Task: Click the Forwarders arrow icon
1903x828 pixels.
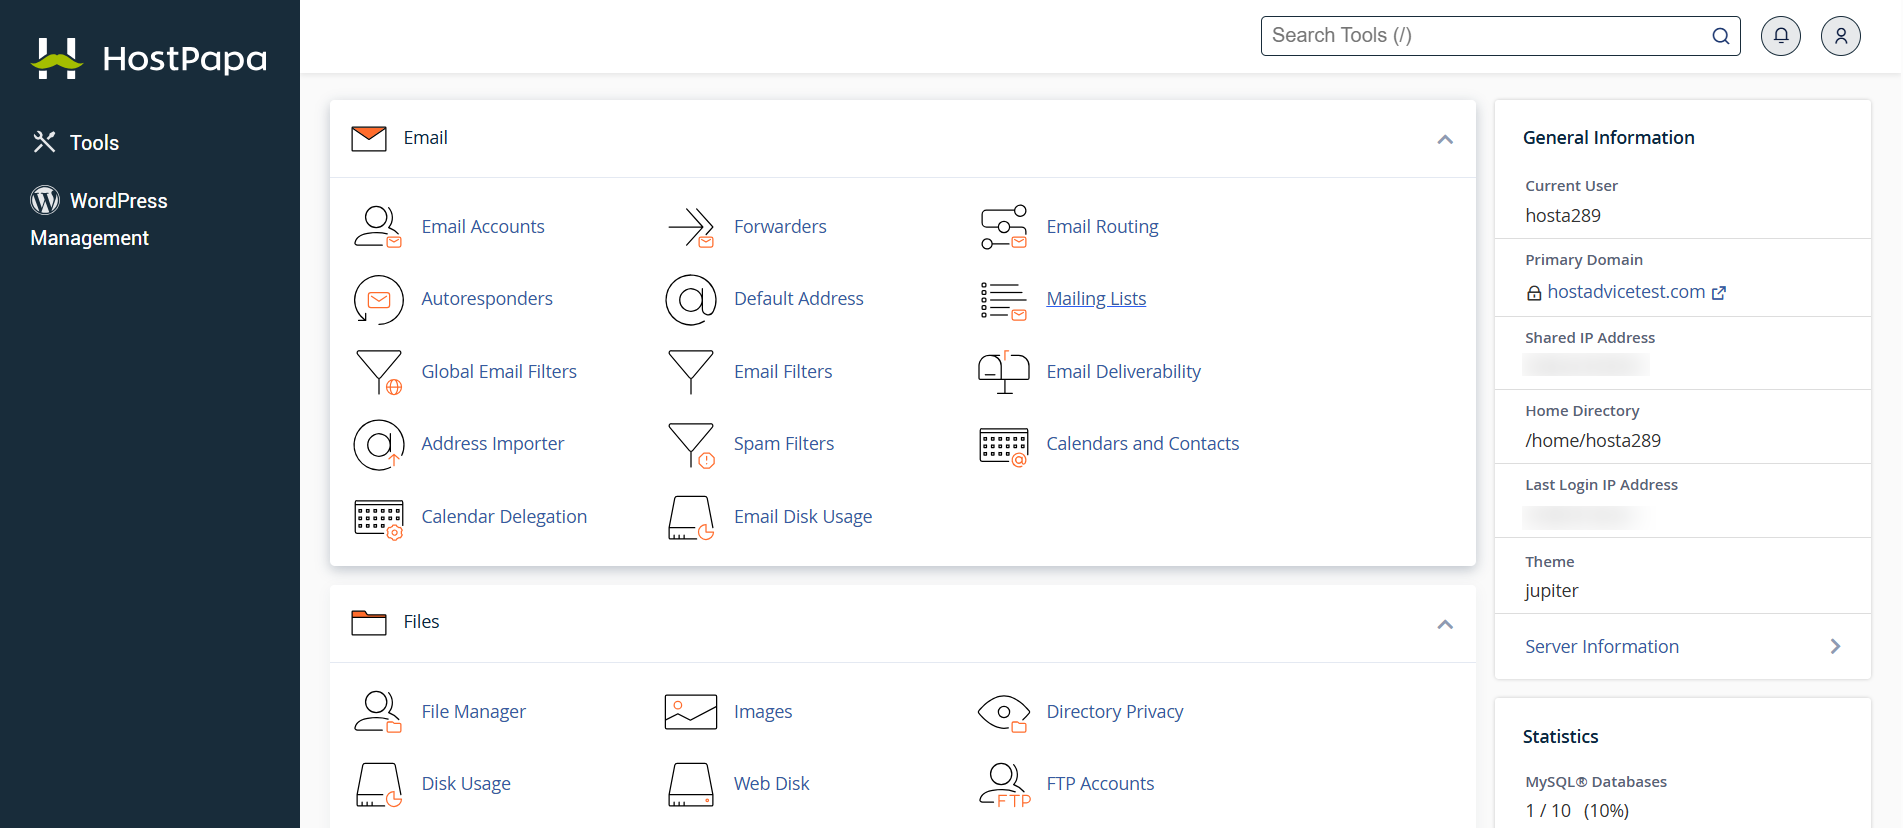Action: (x=691, y=227)
